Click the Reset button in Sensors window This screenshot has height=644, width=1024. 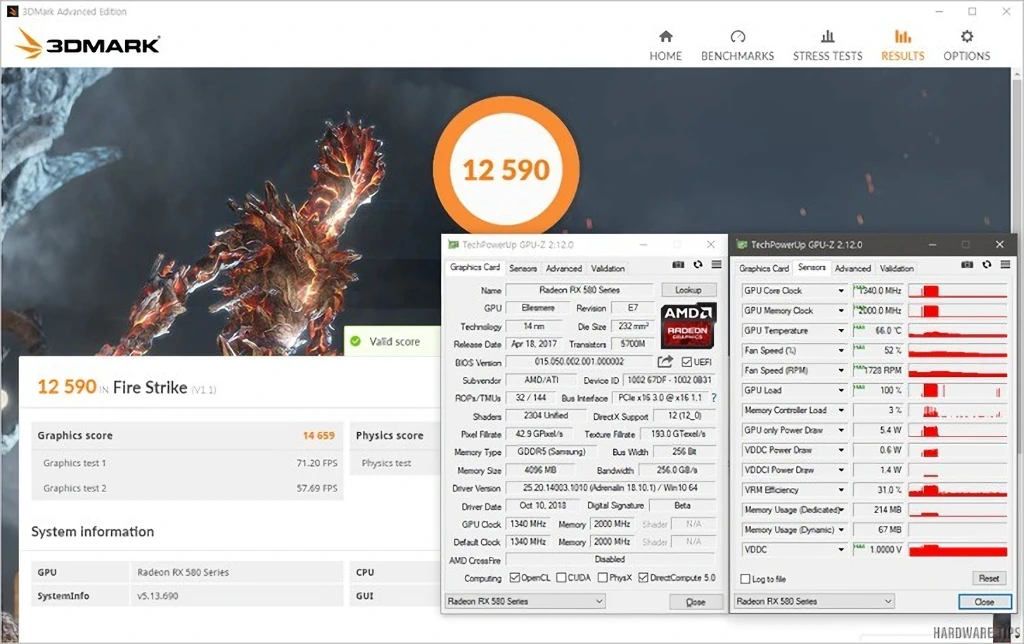[x=989, y=578]
